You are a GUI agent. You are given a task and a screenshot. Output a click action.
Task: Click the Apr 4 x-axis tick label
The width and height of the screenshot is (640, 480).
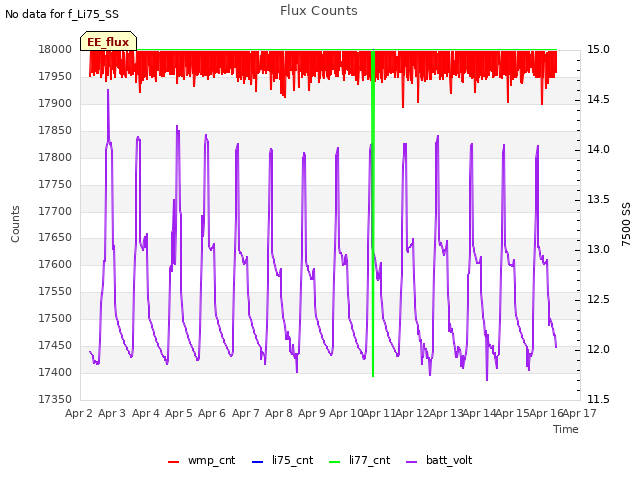[146, 413]
